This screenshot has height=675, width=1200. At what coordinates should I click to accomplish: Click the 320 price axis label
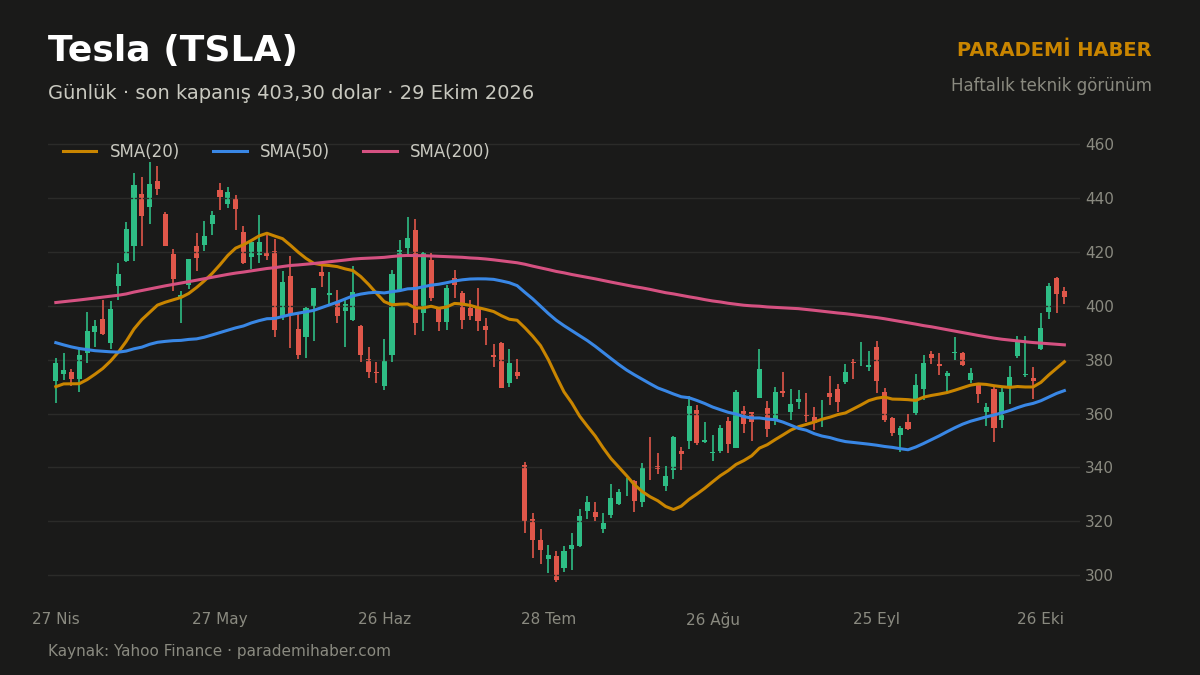1100,521
